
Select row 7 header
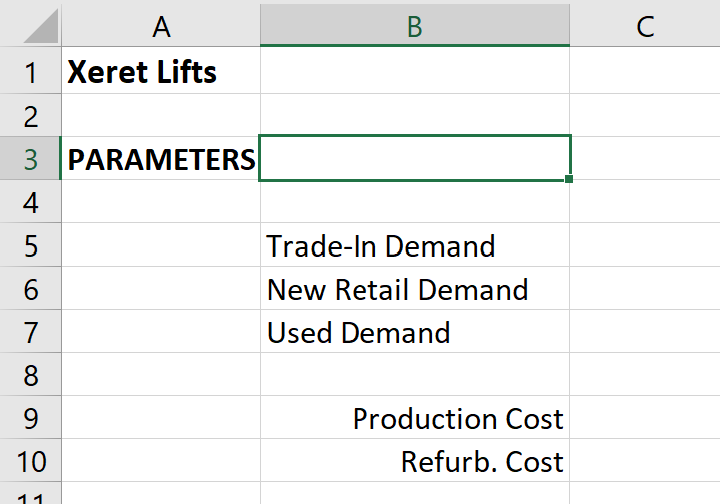pyautogui.click(x=30, y=331)
